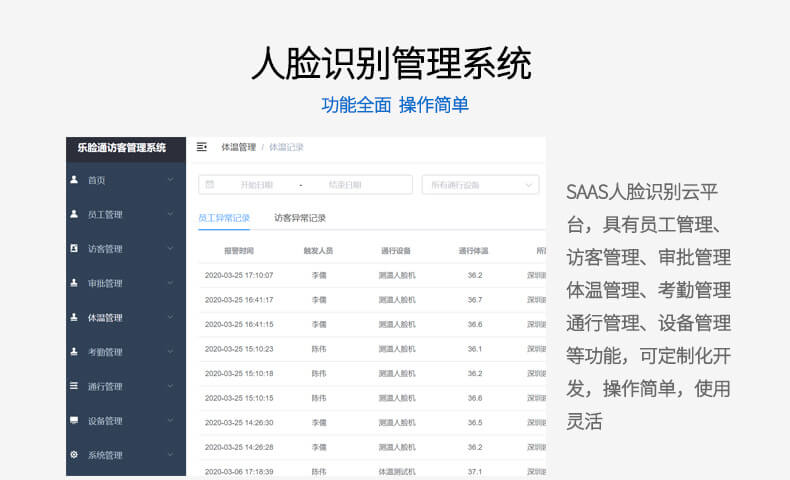Click the calendar icon in date field
The image size is (790, 480).
pyautogui.click(x=210, y=185)
